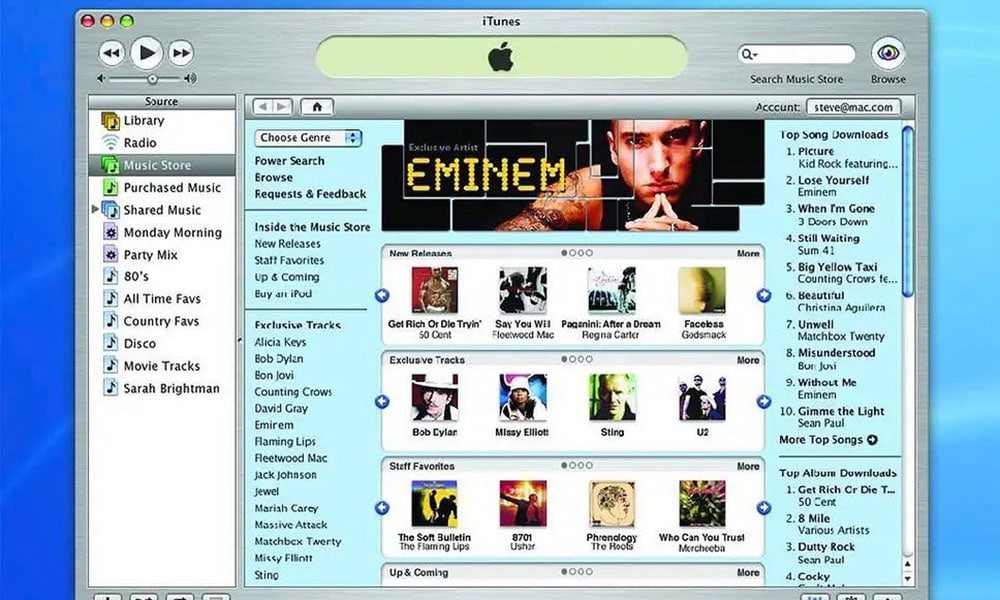Adjust the volume slider
This screenshot has height=600, width=1000.
152,78
